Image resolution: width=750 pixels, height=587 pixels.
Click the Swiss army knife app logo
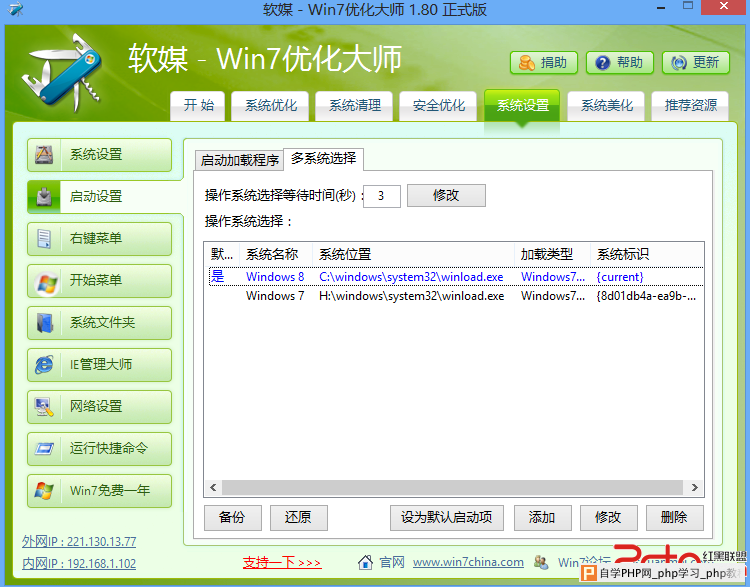click(x=61, y=72)
